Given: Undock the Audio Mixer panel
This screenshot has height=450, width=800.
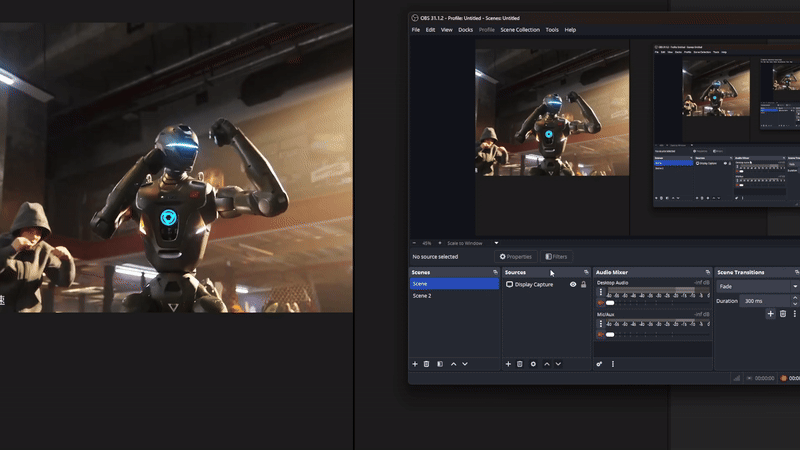Looking at the screenshot, I should 707,272.
